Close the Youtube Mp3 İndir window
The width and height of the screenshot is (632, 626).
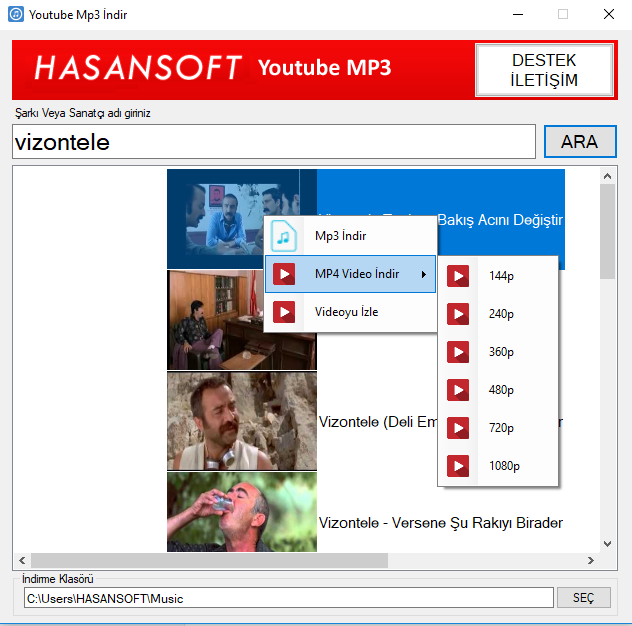609,15
